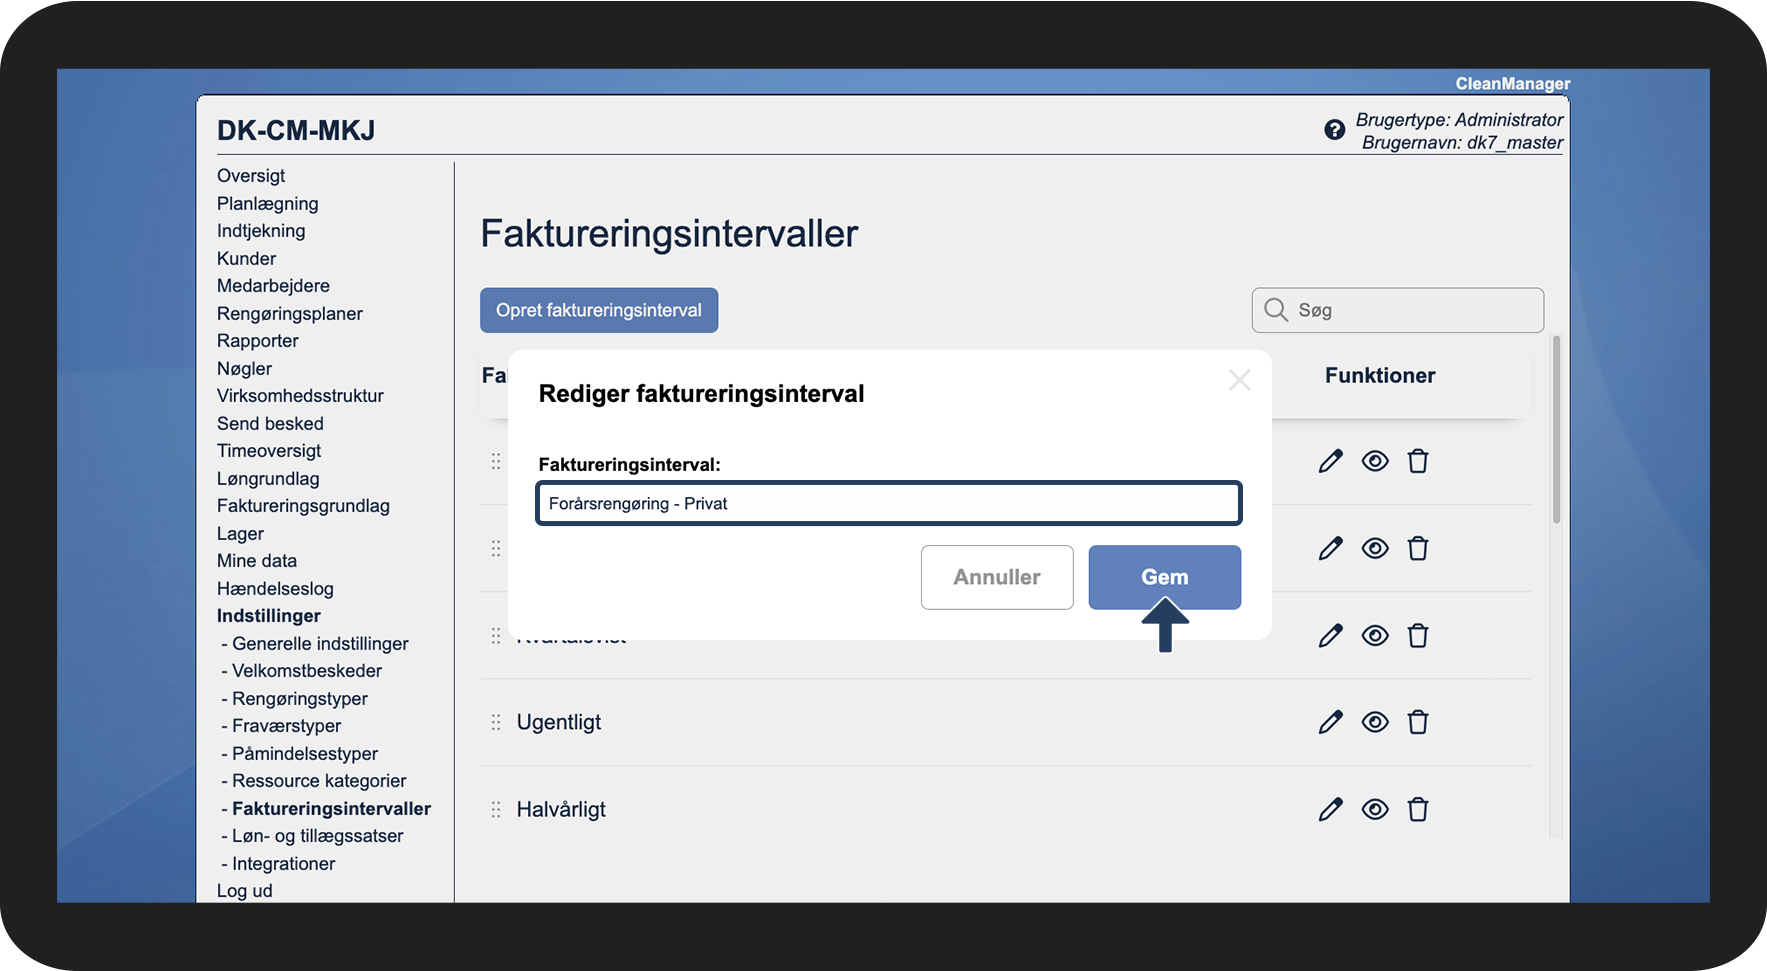Select Indstillinger menu heading
1767x971 pixels.
coord(269,616)
